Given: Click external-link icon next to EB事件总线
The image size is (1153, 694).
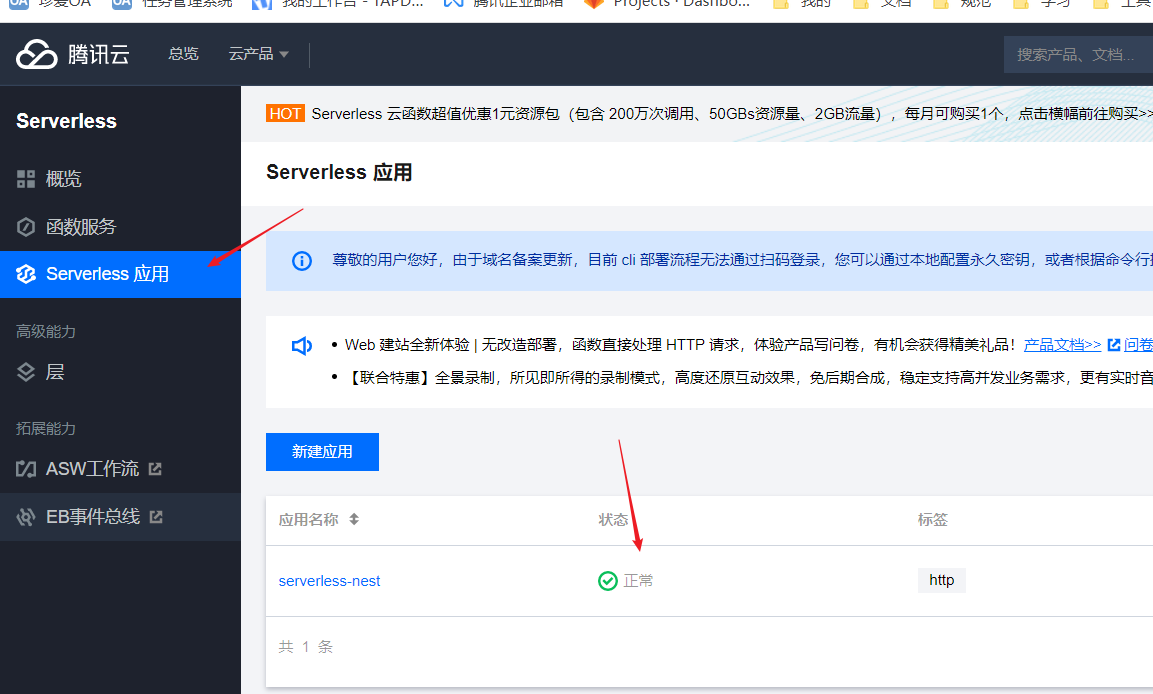Looking at the screenshot, I should tap(156, 517).
